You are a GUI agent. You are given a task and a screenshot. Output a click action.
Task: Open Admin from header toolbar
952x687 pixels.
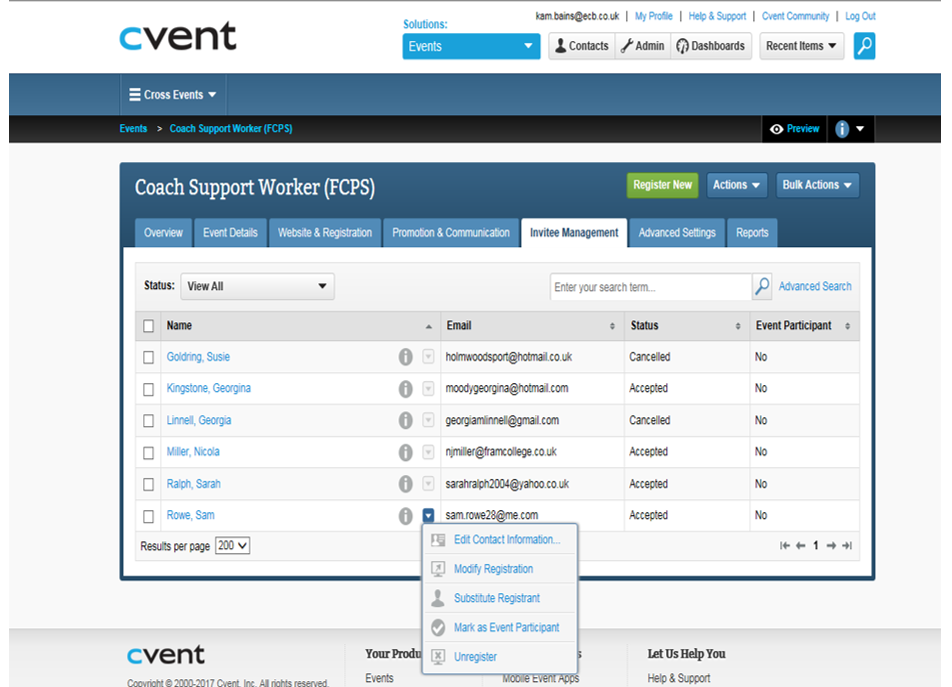point(643,46)
